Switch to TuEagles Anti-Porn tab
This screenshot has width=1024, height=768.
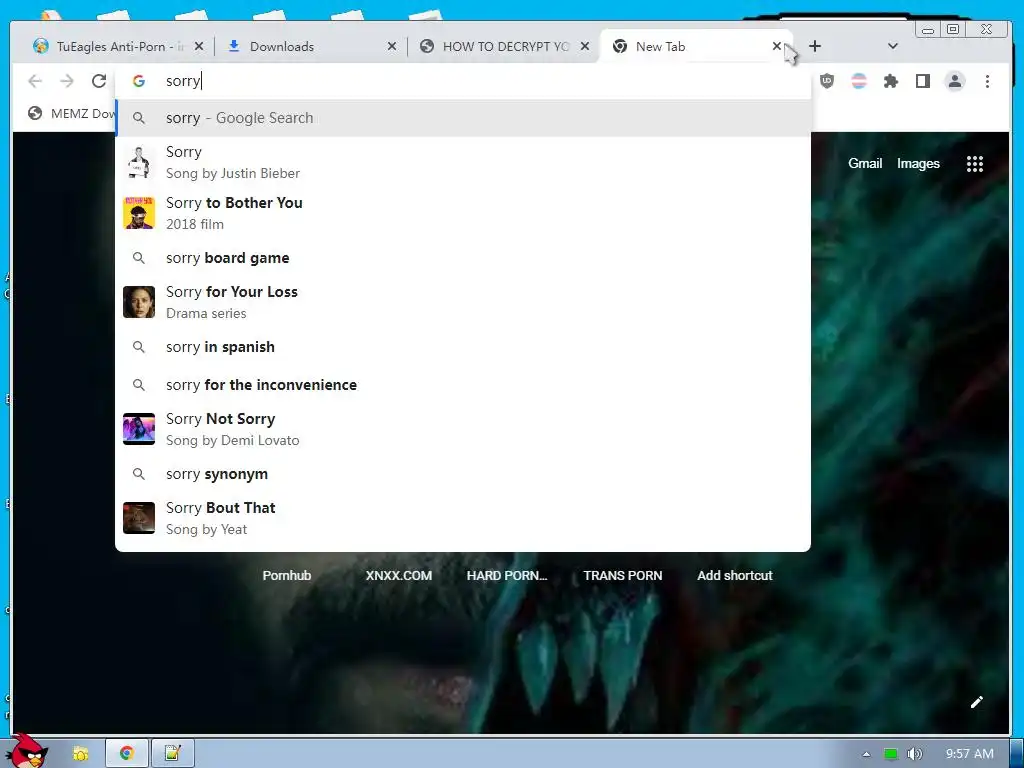pyautogui.click(x=118, y=46)
